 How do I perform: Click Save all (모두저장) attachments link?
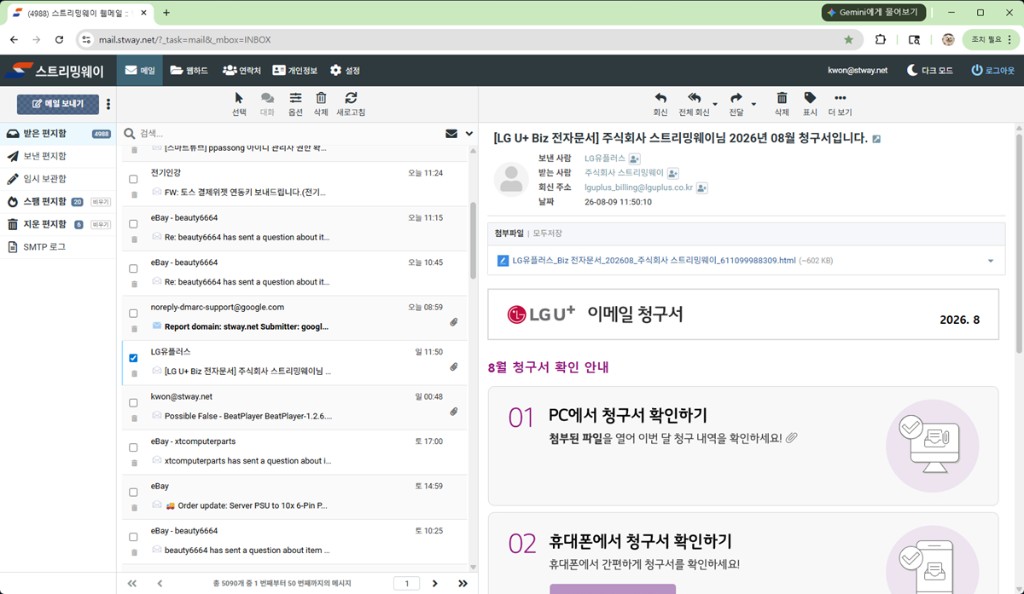click(547, 233)
